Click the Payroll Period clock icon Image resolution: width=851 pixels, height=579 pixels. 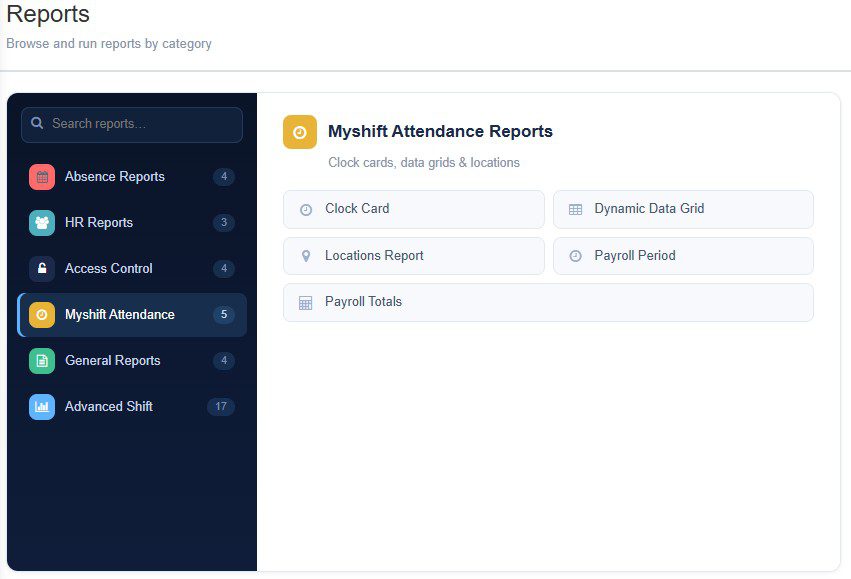point(575,256)
